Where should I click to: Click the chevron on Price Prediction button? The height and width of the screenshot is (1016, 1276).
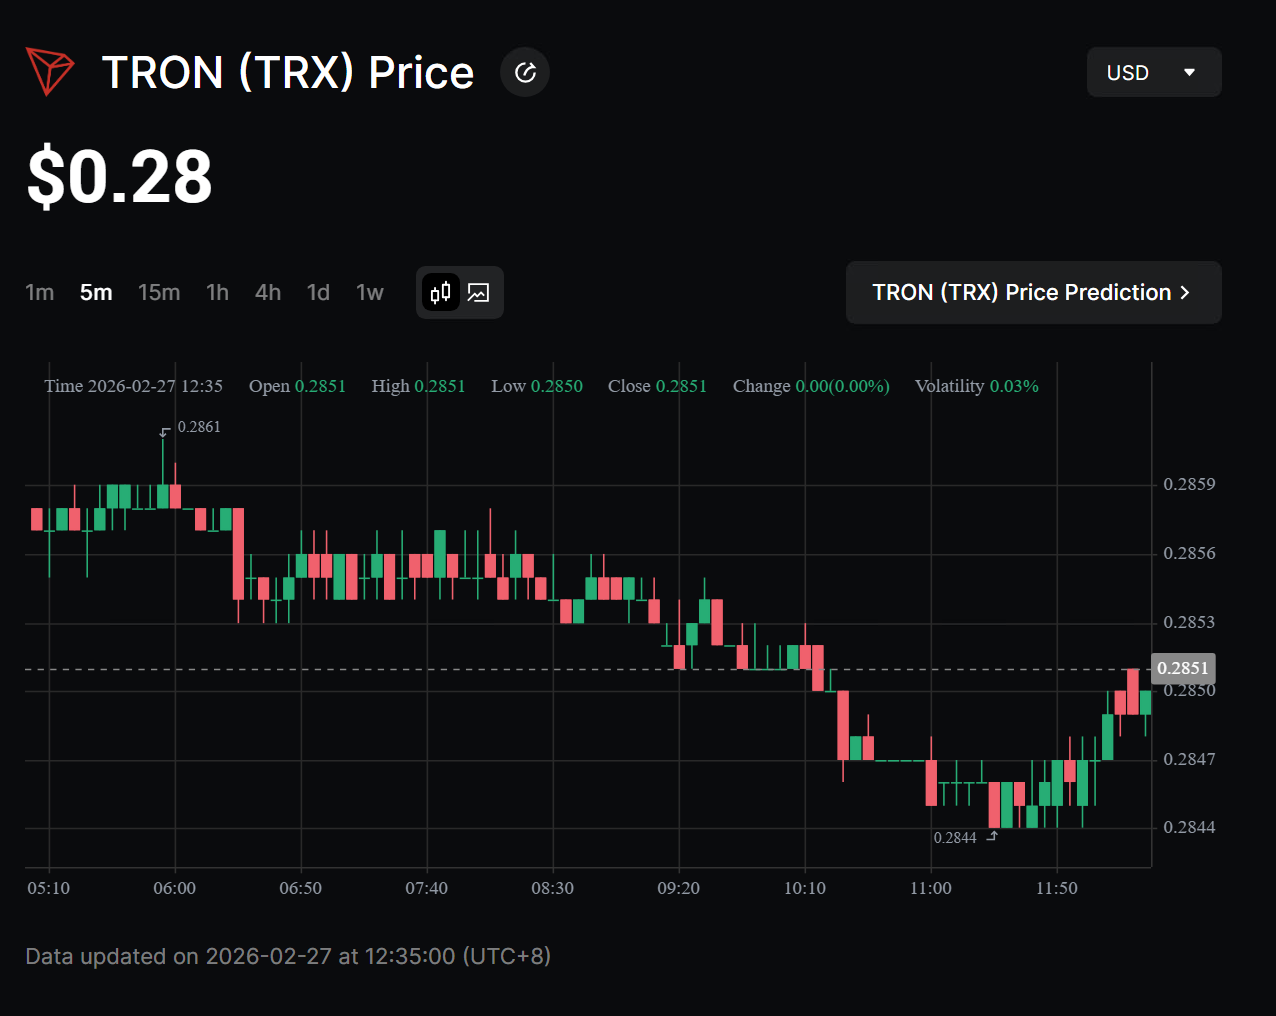pos(1185,293)
